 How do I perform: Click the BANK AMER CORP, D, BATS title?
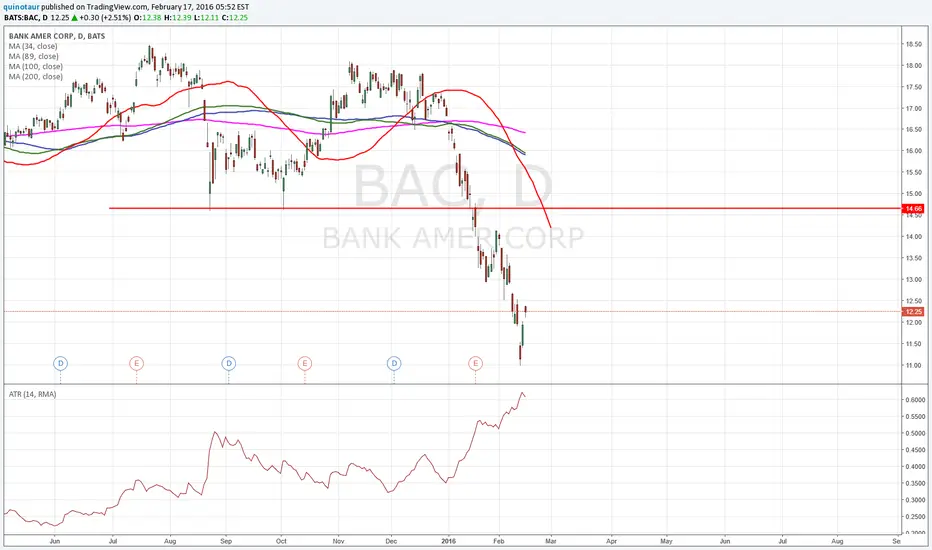coord(56,36)
